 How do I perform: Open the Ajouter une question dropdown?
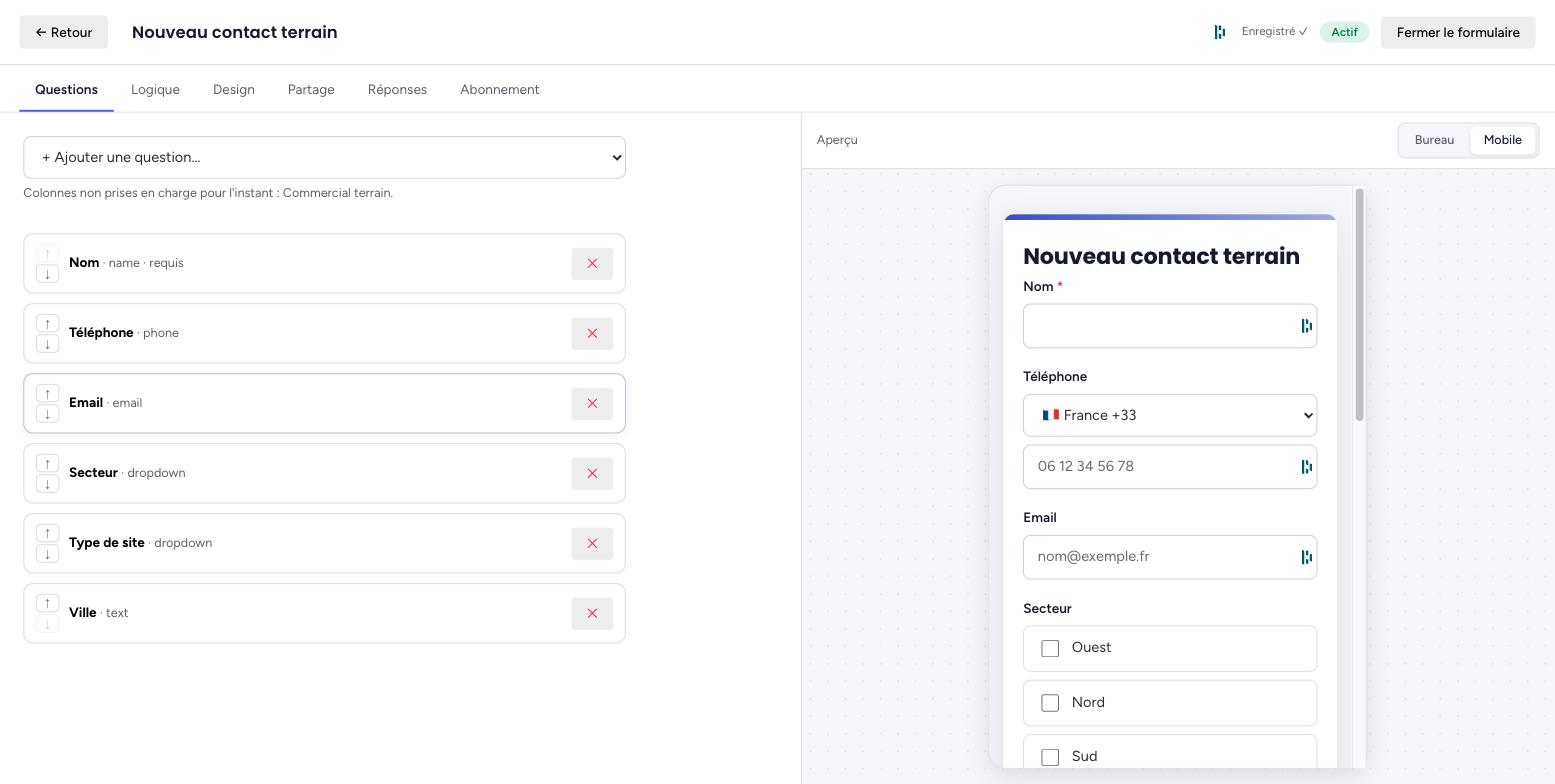(x=324, y=157)
